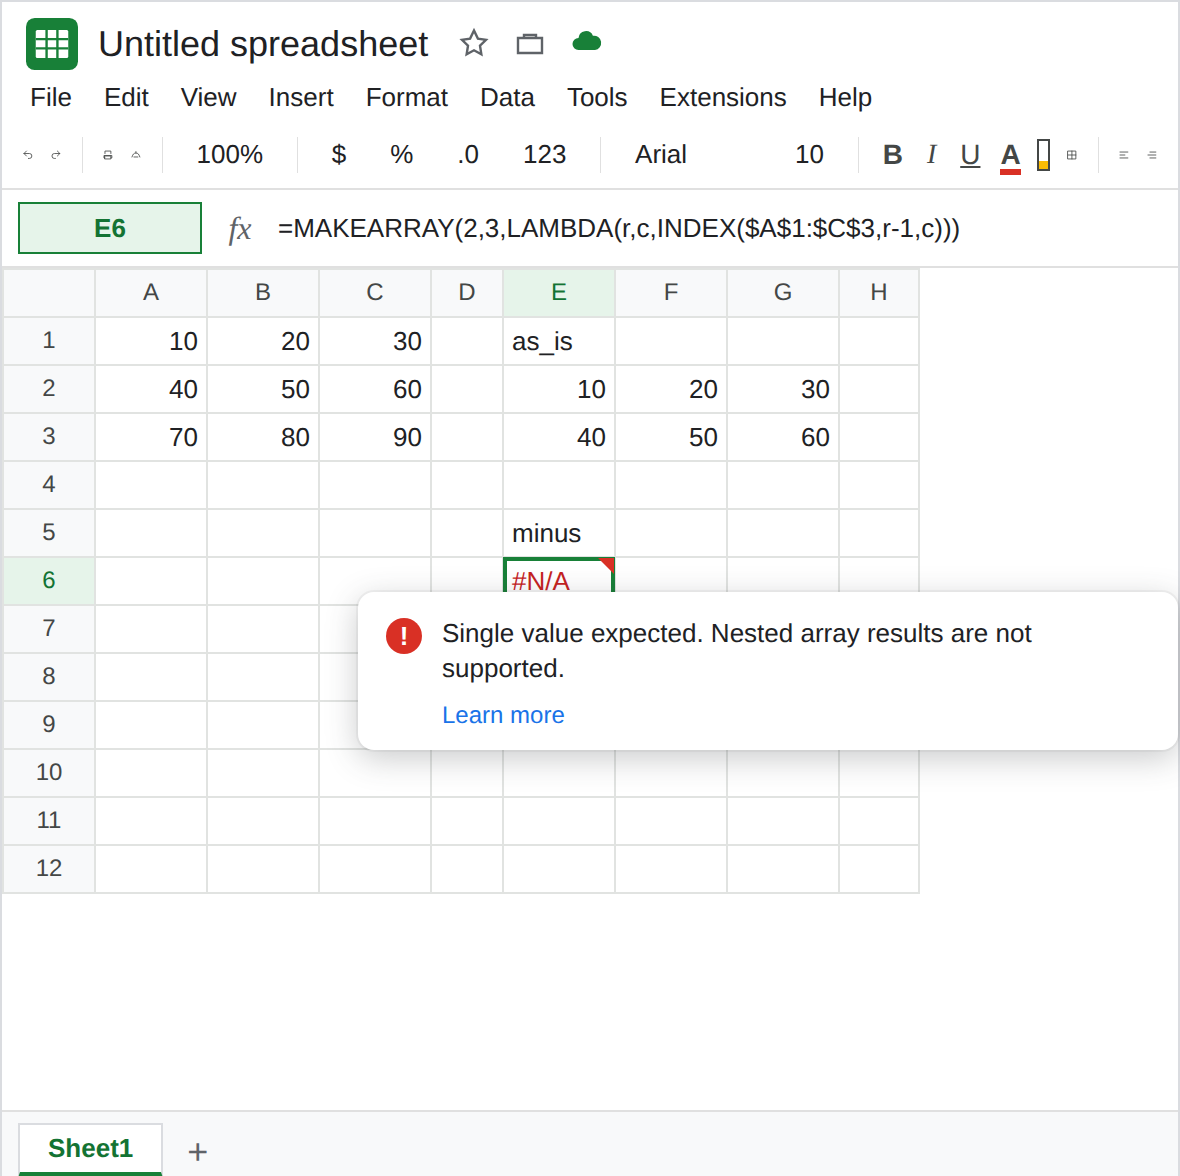Click the paint format icon
Viewport: 1180px width, 1176px height.
coord(136,155)
